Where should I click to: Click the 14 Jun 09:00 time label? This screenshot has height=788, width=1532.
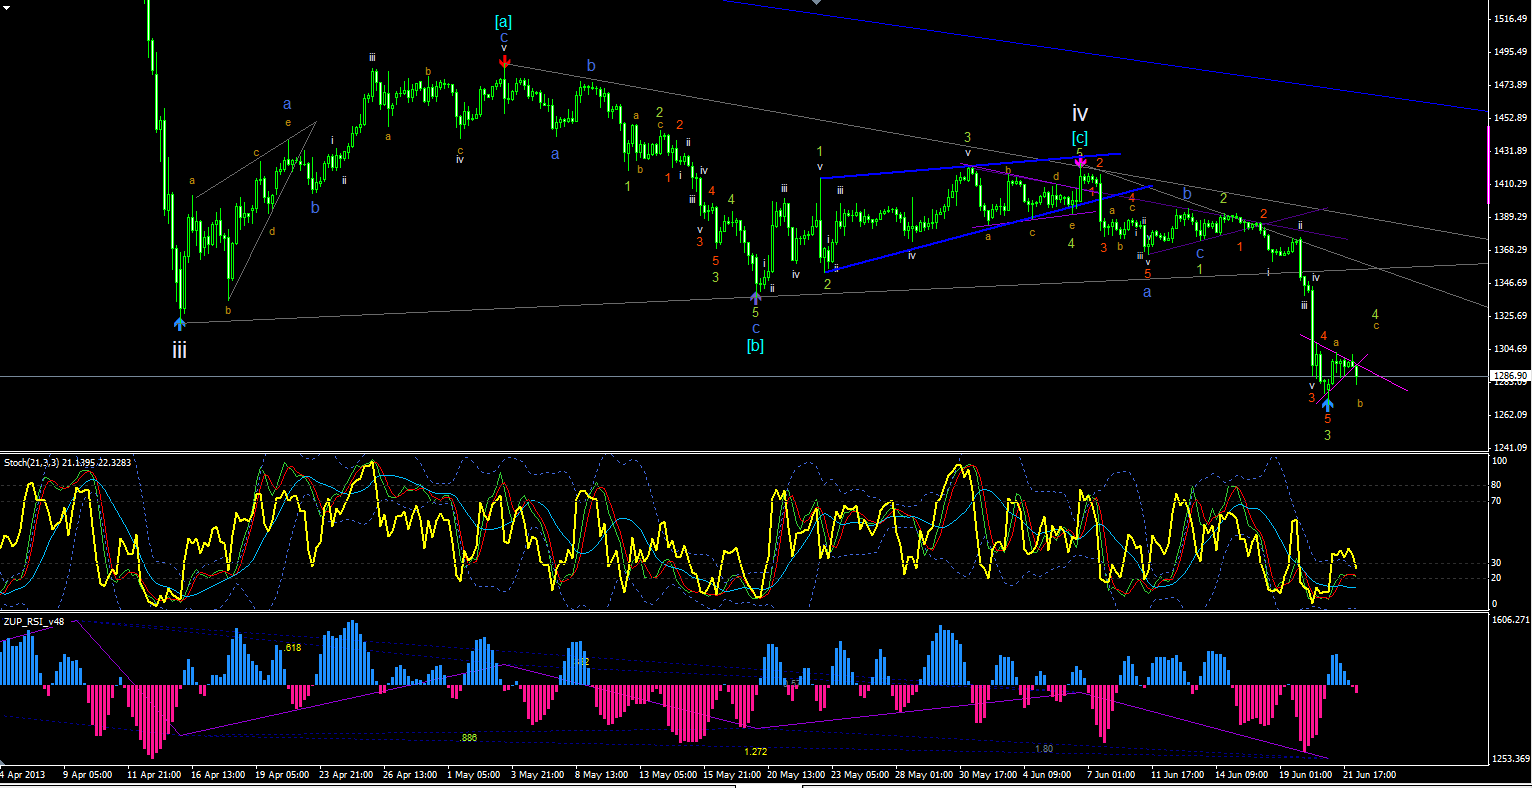[x=1241, y=774]
